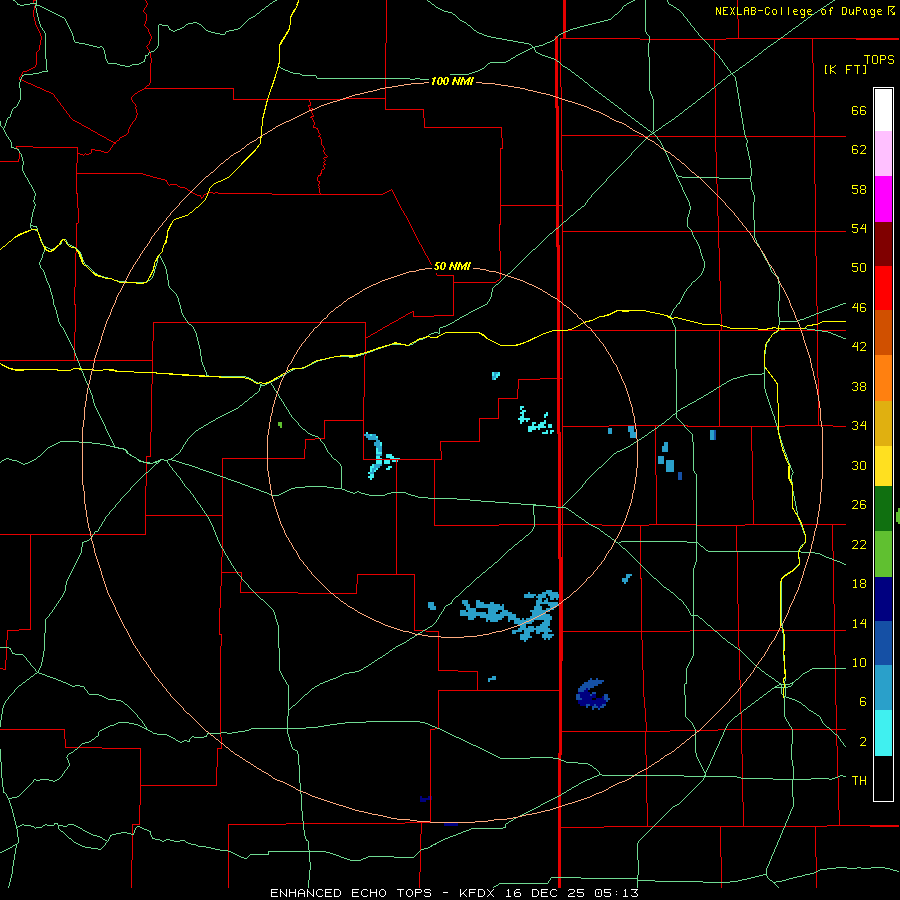
Task: Click the "[K FT]" legend units label
Action: pyautogui.click(x=845, y=69)
